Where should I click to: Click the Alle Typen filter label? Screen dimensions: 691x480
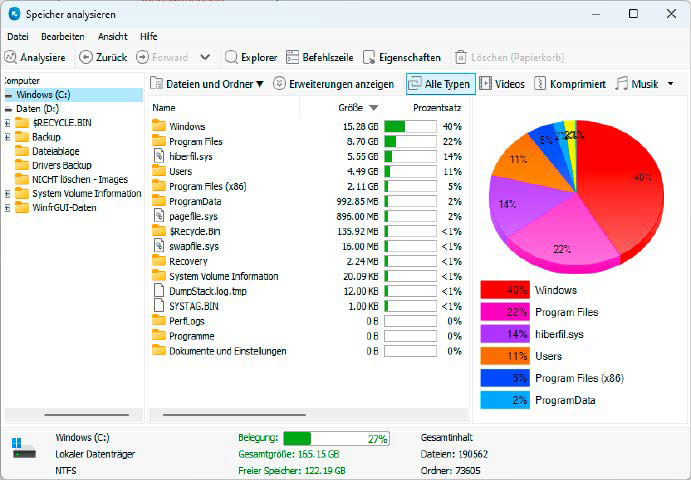[447, 84]
